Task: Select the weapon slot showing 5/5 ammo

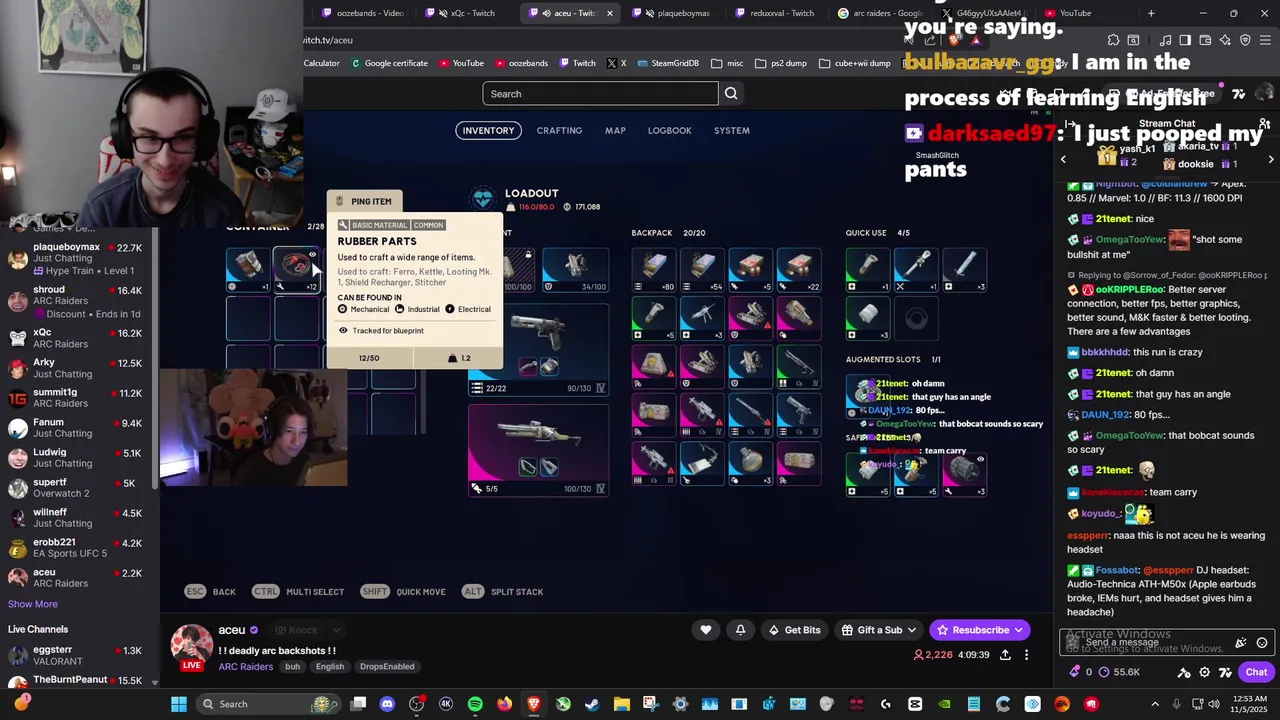Action: pyautogui.click(x=538, y=449)
